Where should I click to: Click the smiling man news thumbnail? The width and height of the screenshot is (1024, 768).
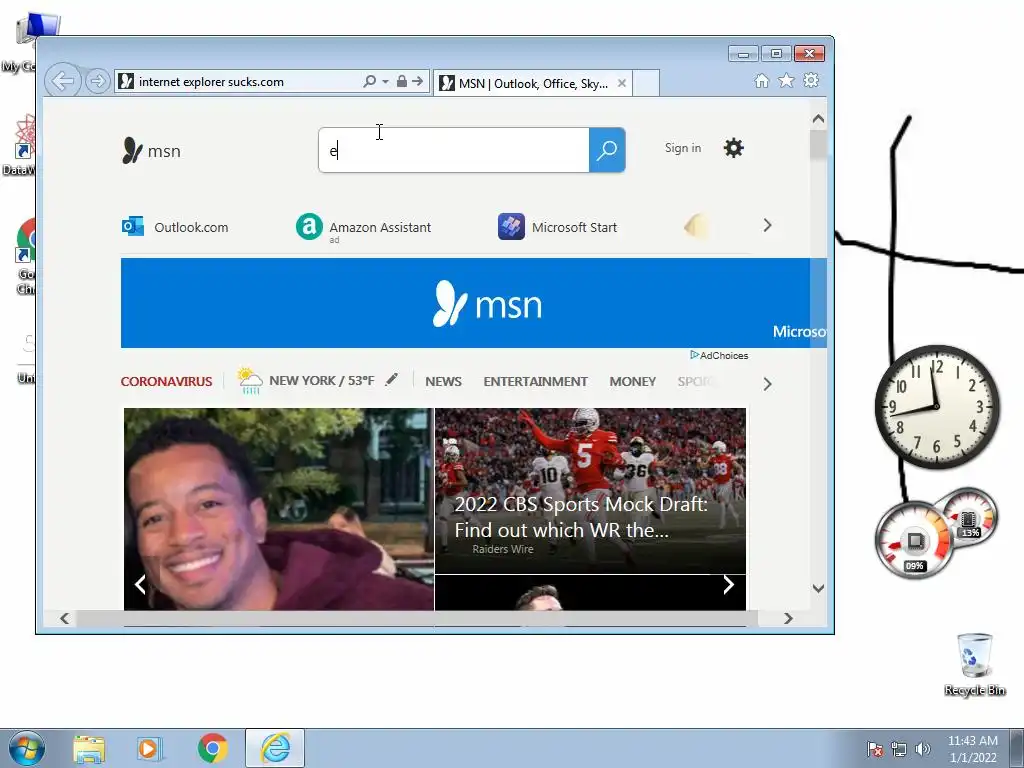(279, 509)
